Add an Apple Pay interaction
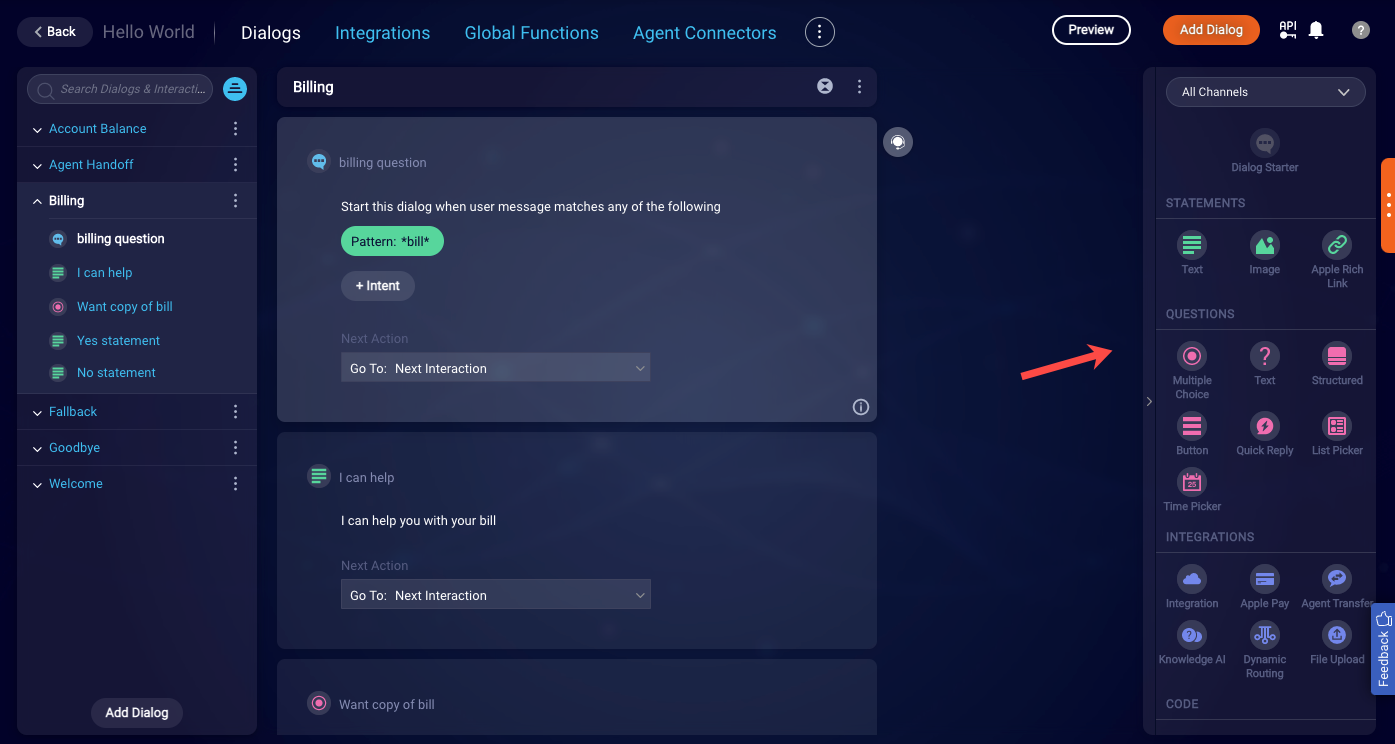Image resolution: width=1395 pixels, height=744 pixels. [x=1265, y=579]
